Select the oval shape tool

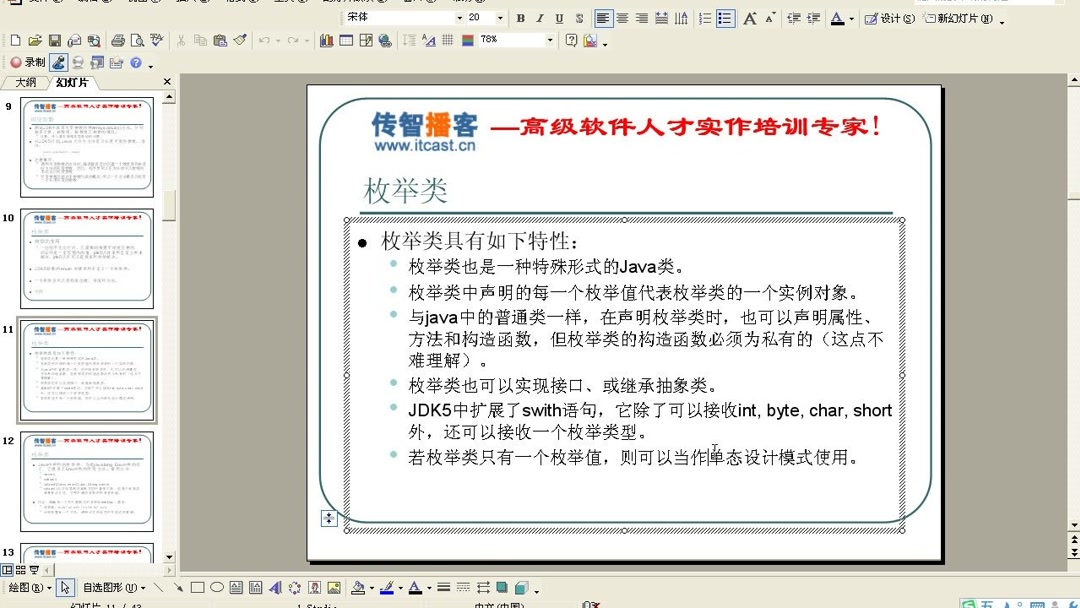coord(216,587)
